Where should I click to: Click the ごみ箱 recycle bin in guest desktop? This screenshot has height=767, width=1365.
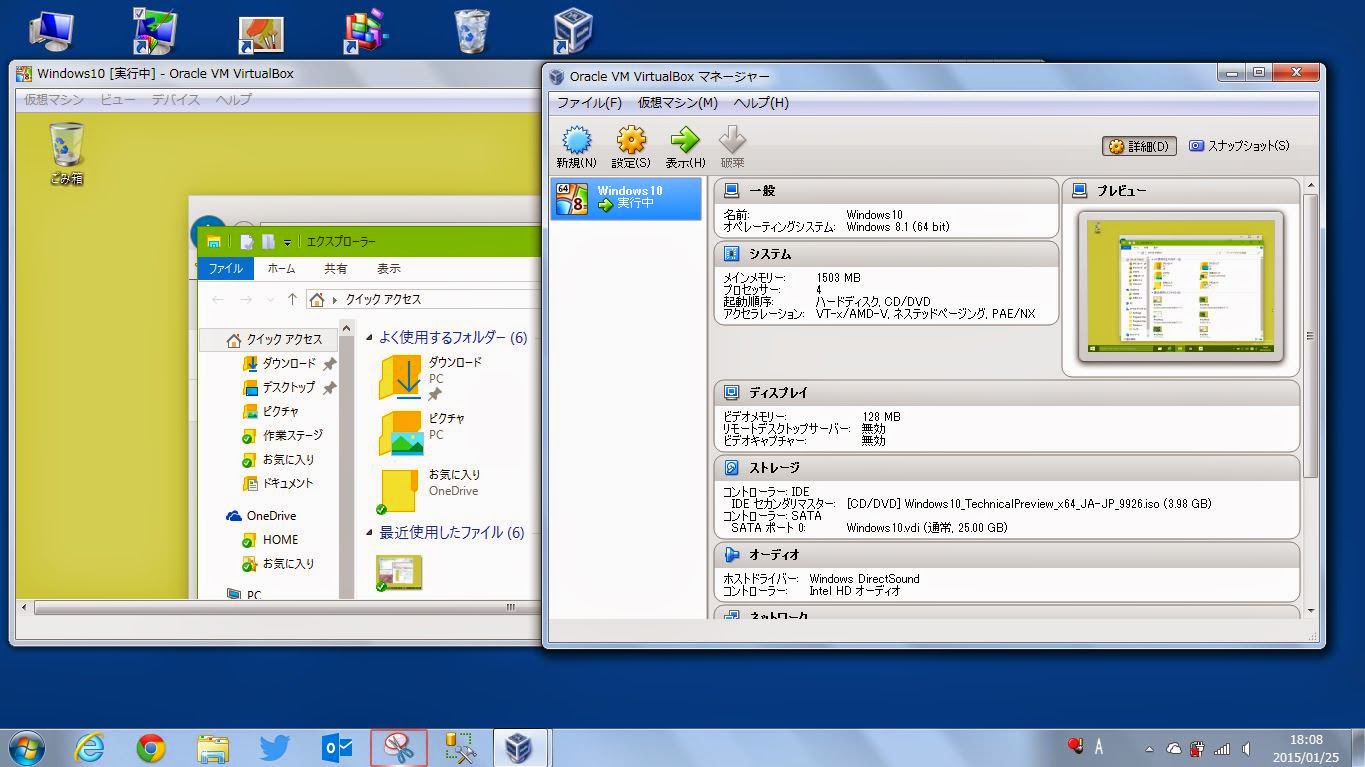click(66, 154)
